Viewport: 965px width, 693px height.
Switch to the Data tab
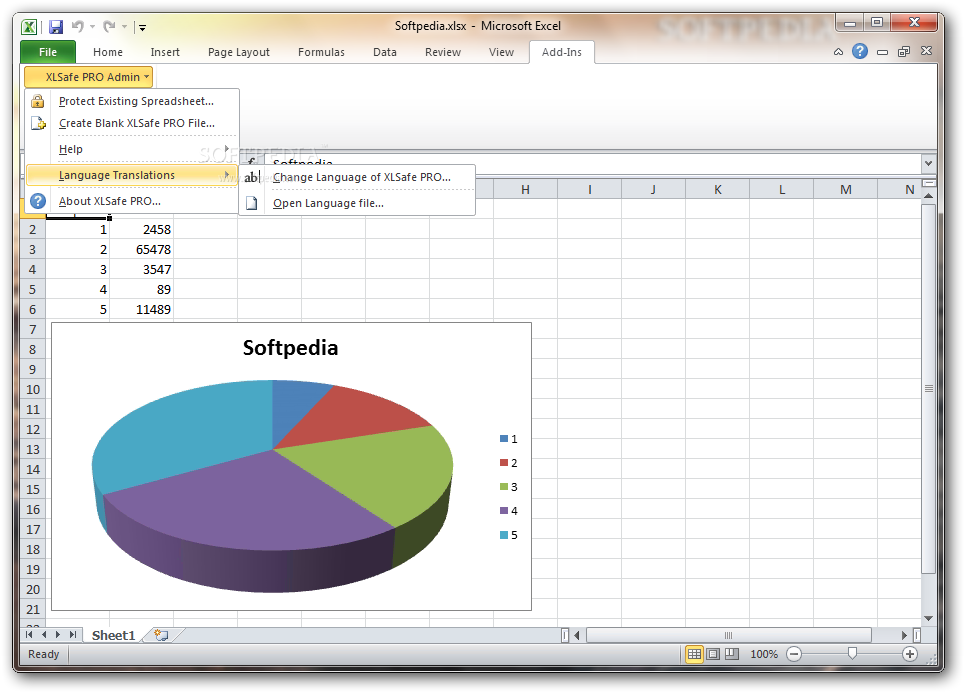(x=385, y=52)
